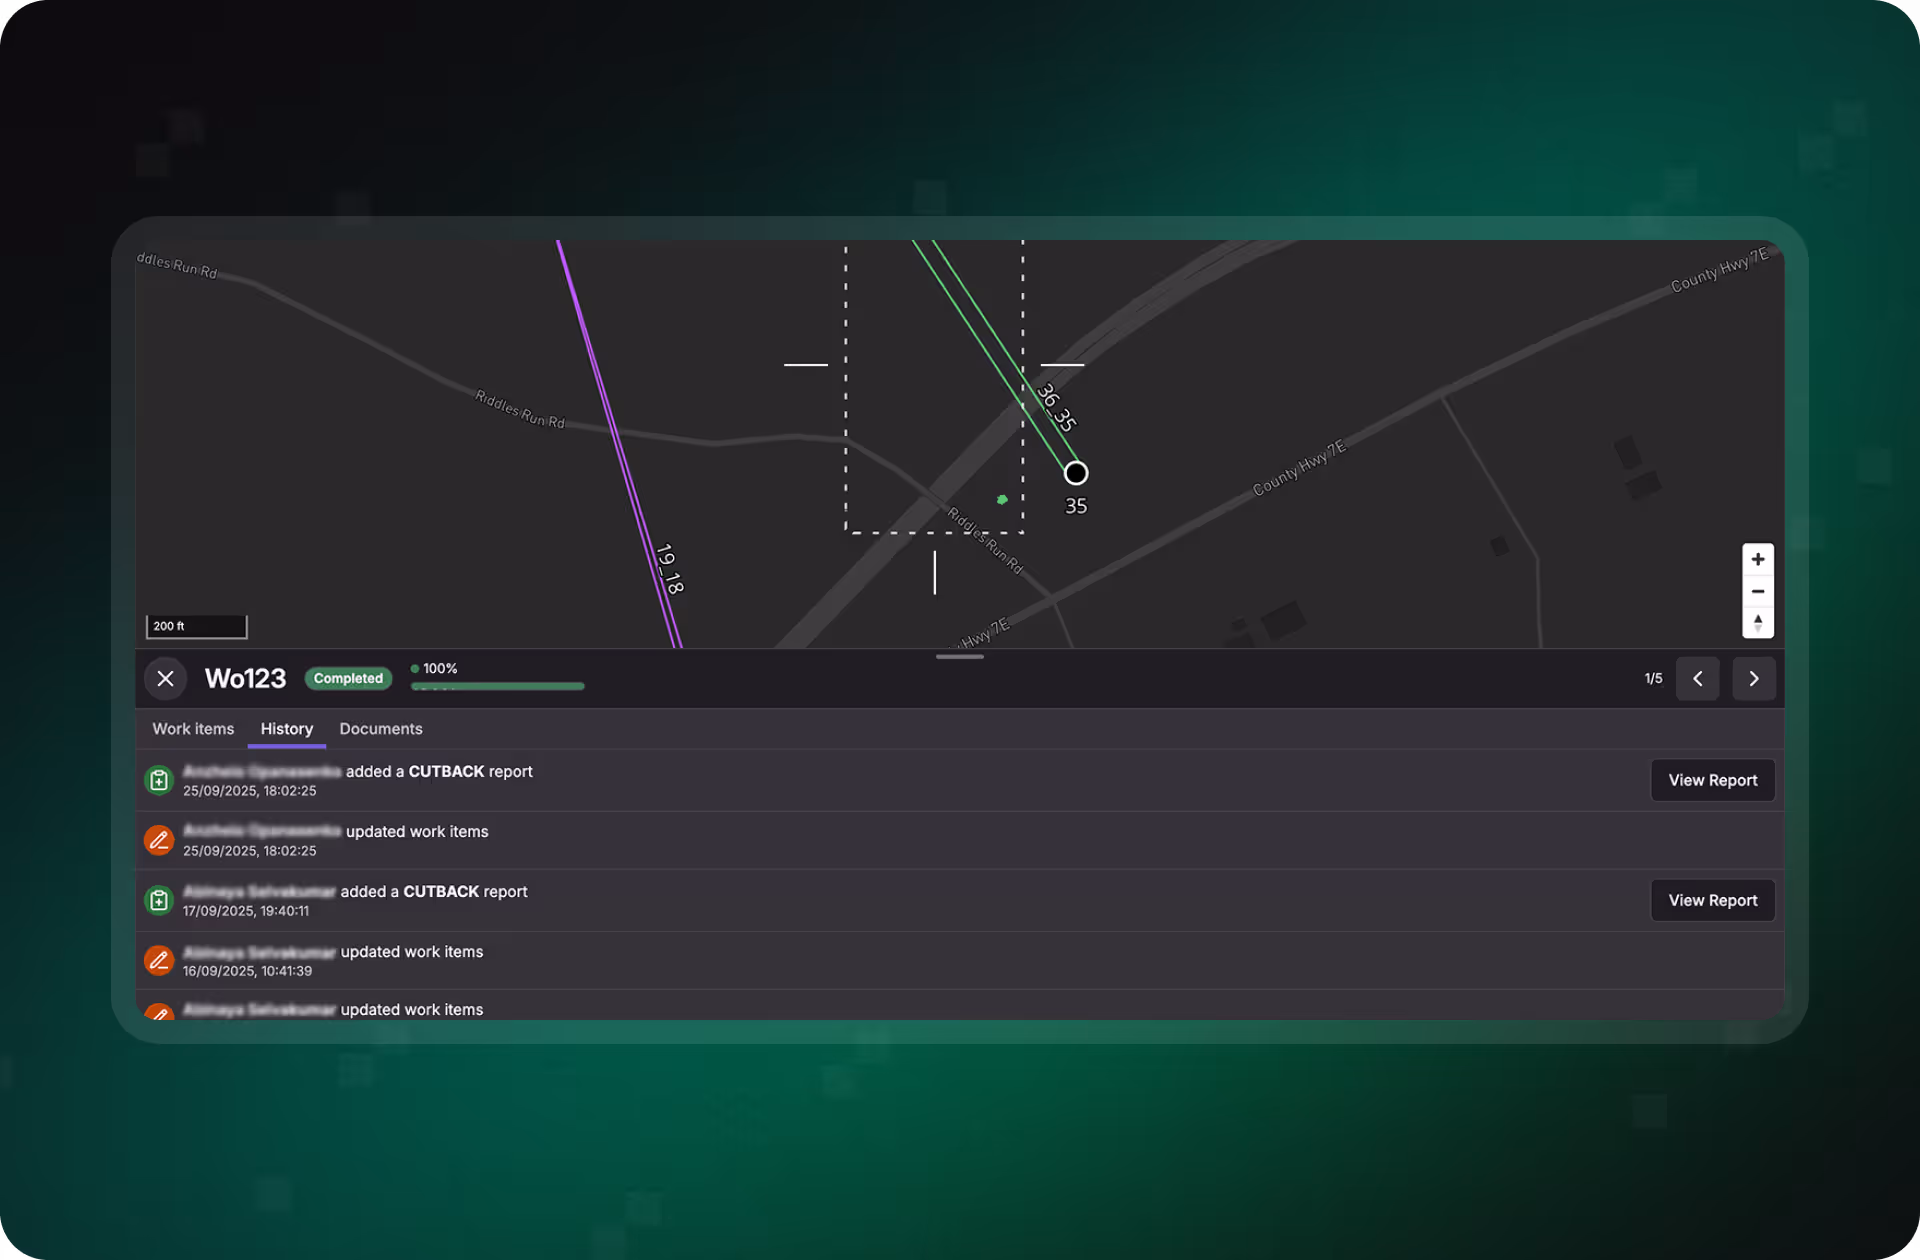Click the 100% green progress bar
The image size is (1920, 1260).
pyautogui.click(x=497, y=686)
